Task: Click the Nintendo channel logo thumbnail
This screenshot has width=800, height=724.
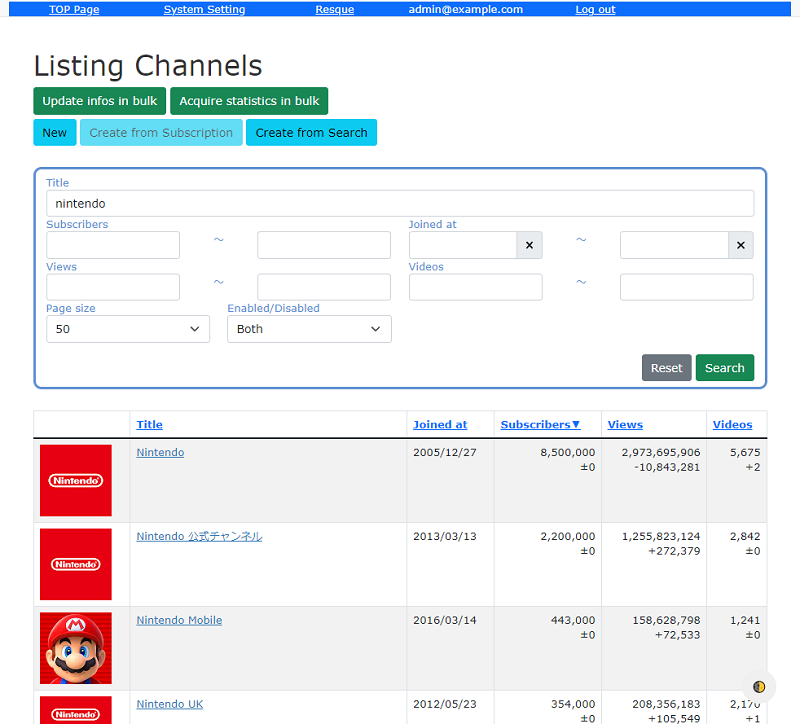Action: click(76, 480)
